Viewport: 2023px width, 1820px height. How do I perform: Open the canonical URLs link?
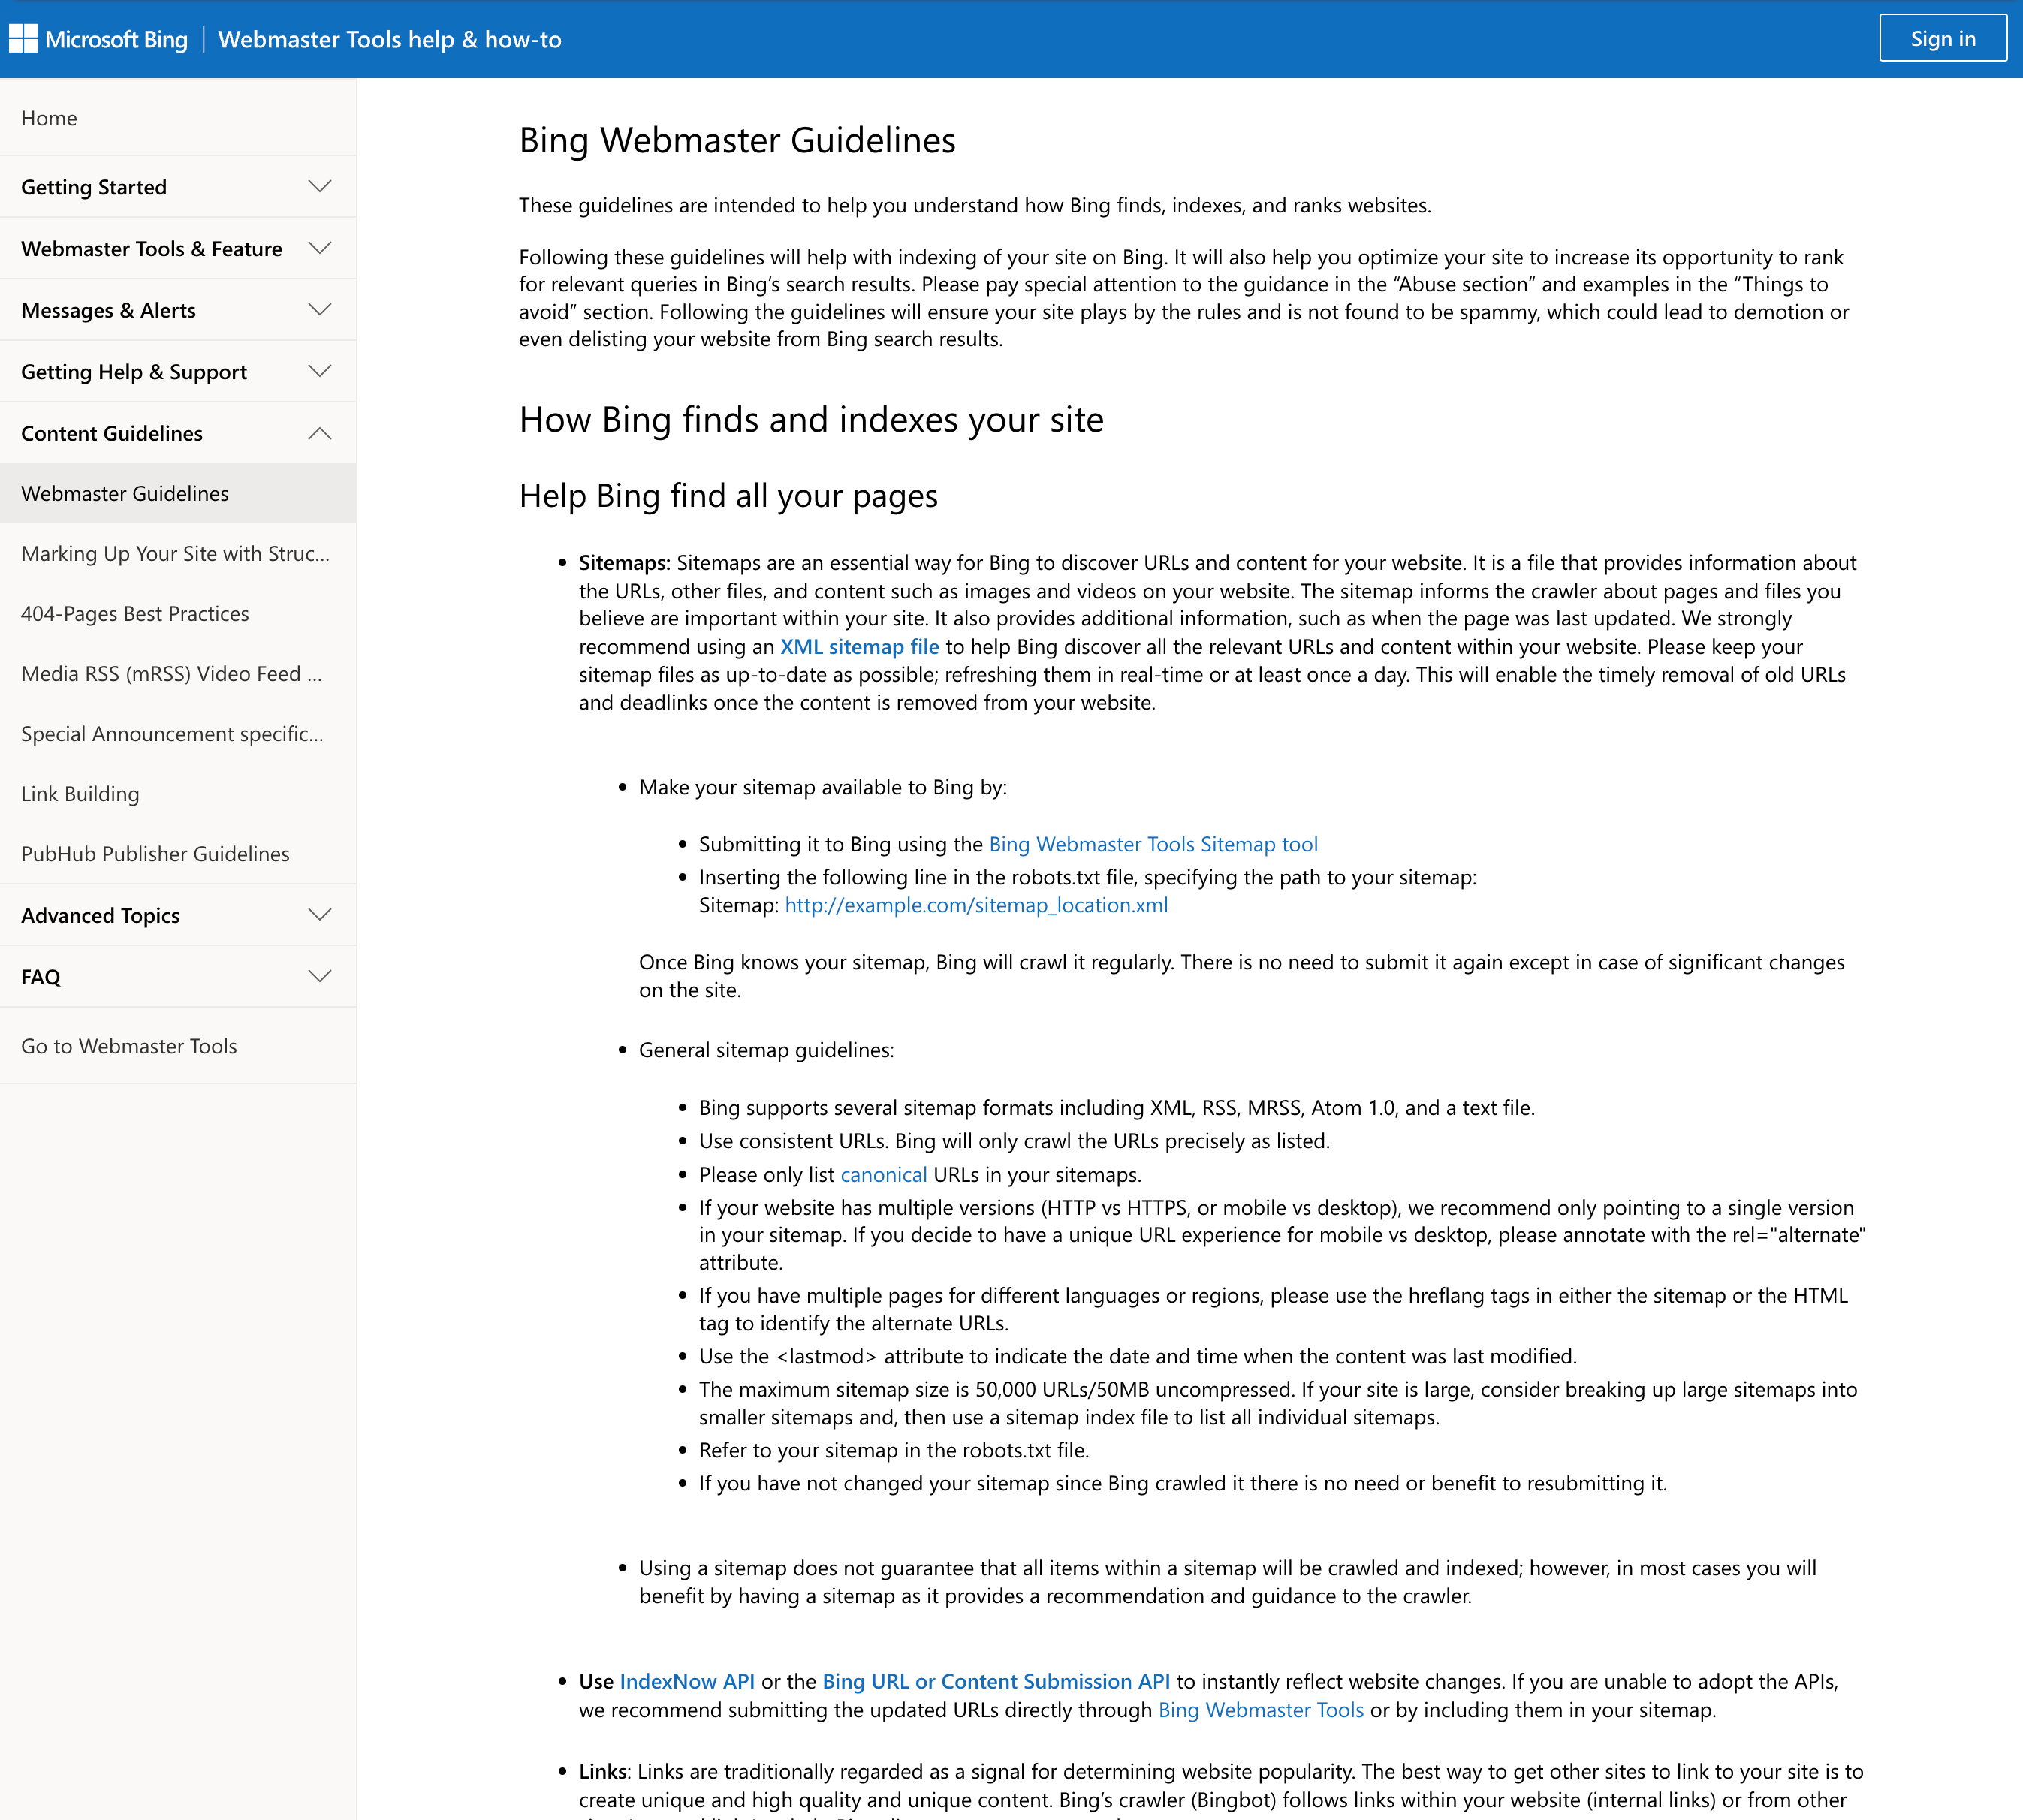[x=882, y=1174]
